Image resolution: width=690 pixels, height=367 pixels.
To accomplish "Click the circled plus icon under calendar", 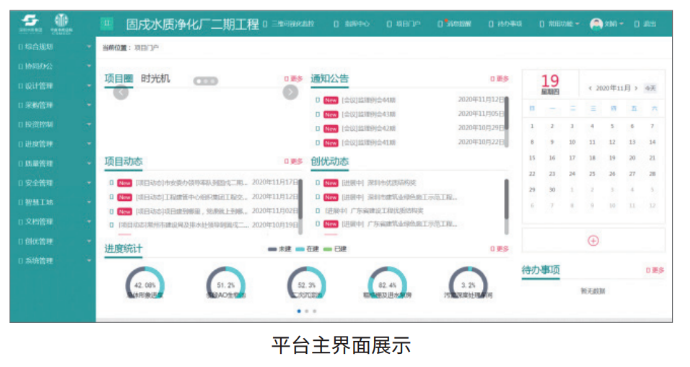I will pos(593,241).
